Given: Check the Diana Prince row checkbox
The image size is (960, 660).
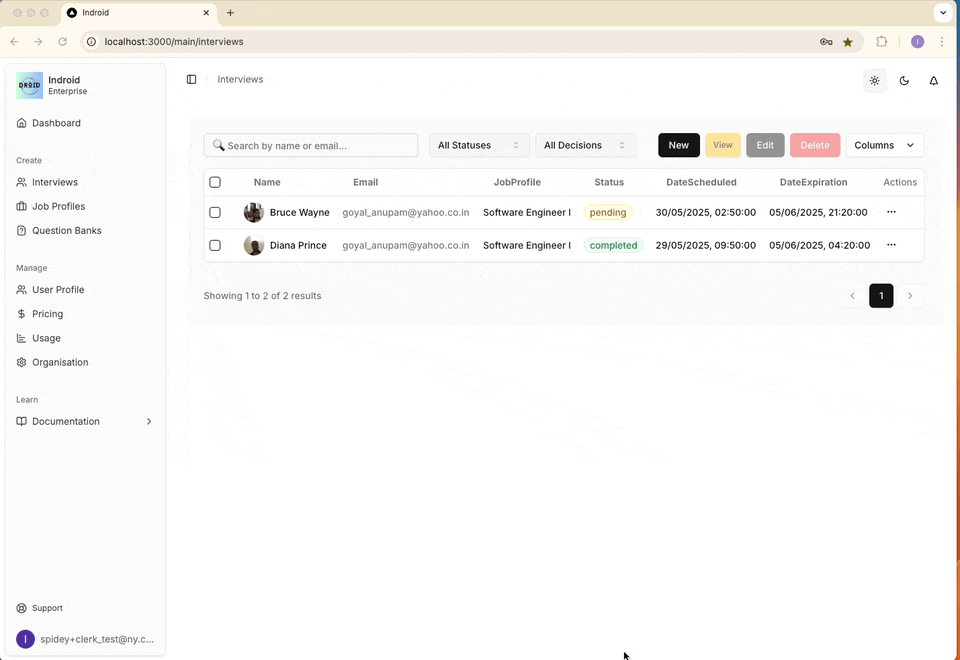Looking at the screenshot, I should point(215,245).
